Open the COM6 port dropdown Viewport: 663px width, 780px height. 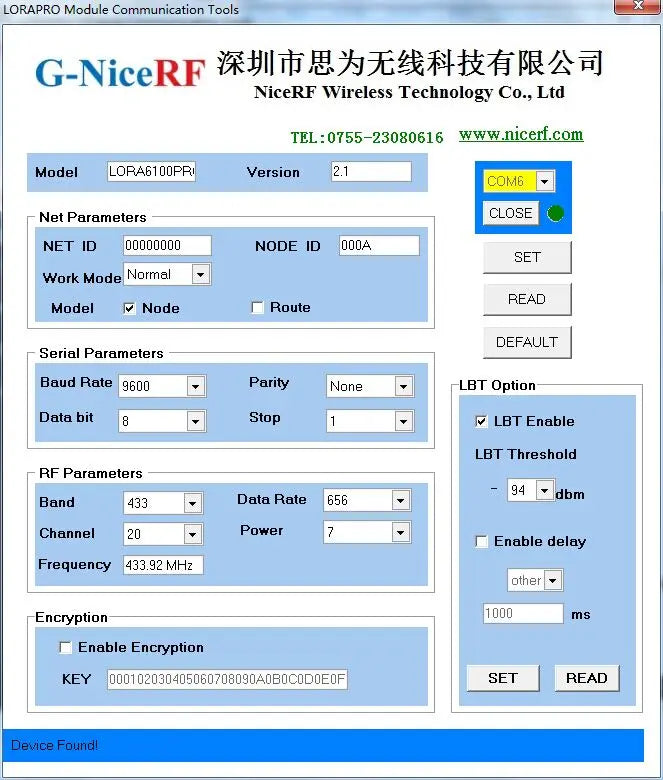coord(545,182)
